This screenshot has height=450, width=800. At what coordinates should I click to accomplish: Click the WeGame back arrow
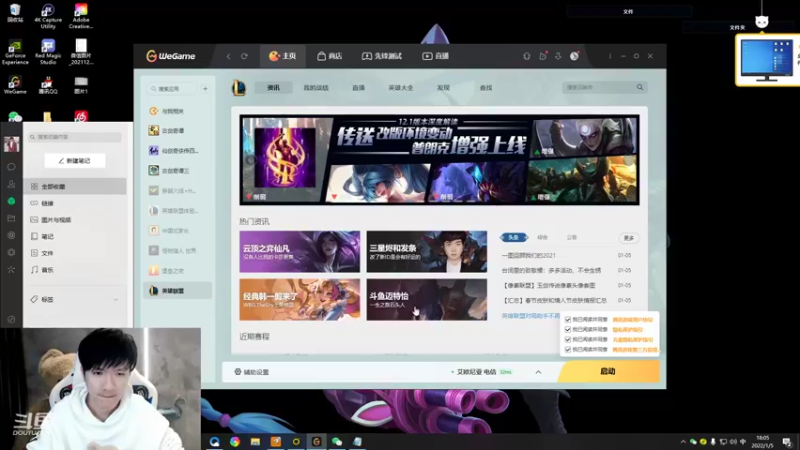pyautogui.click(x=229, y=56)
